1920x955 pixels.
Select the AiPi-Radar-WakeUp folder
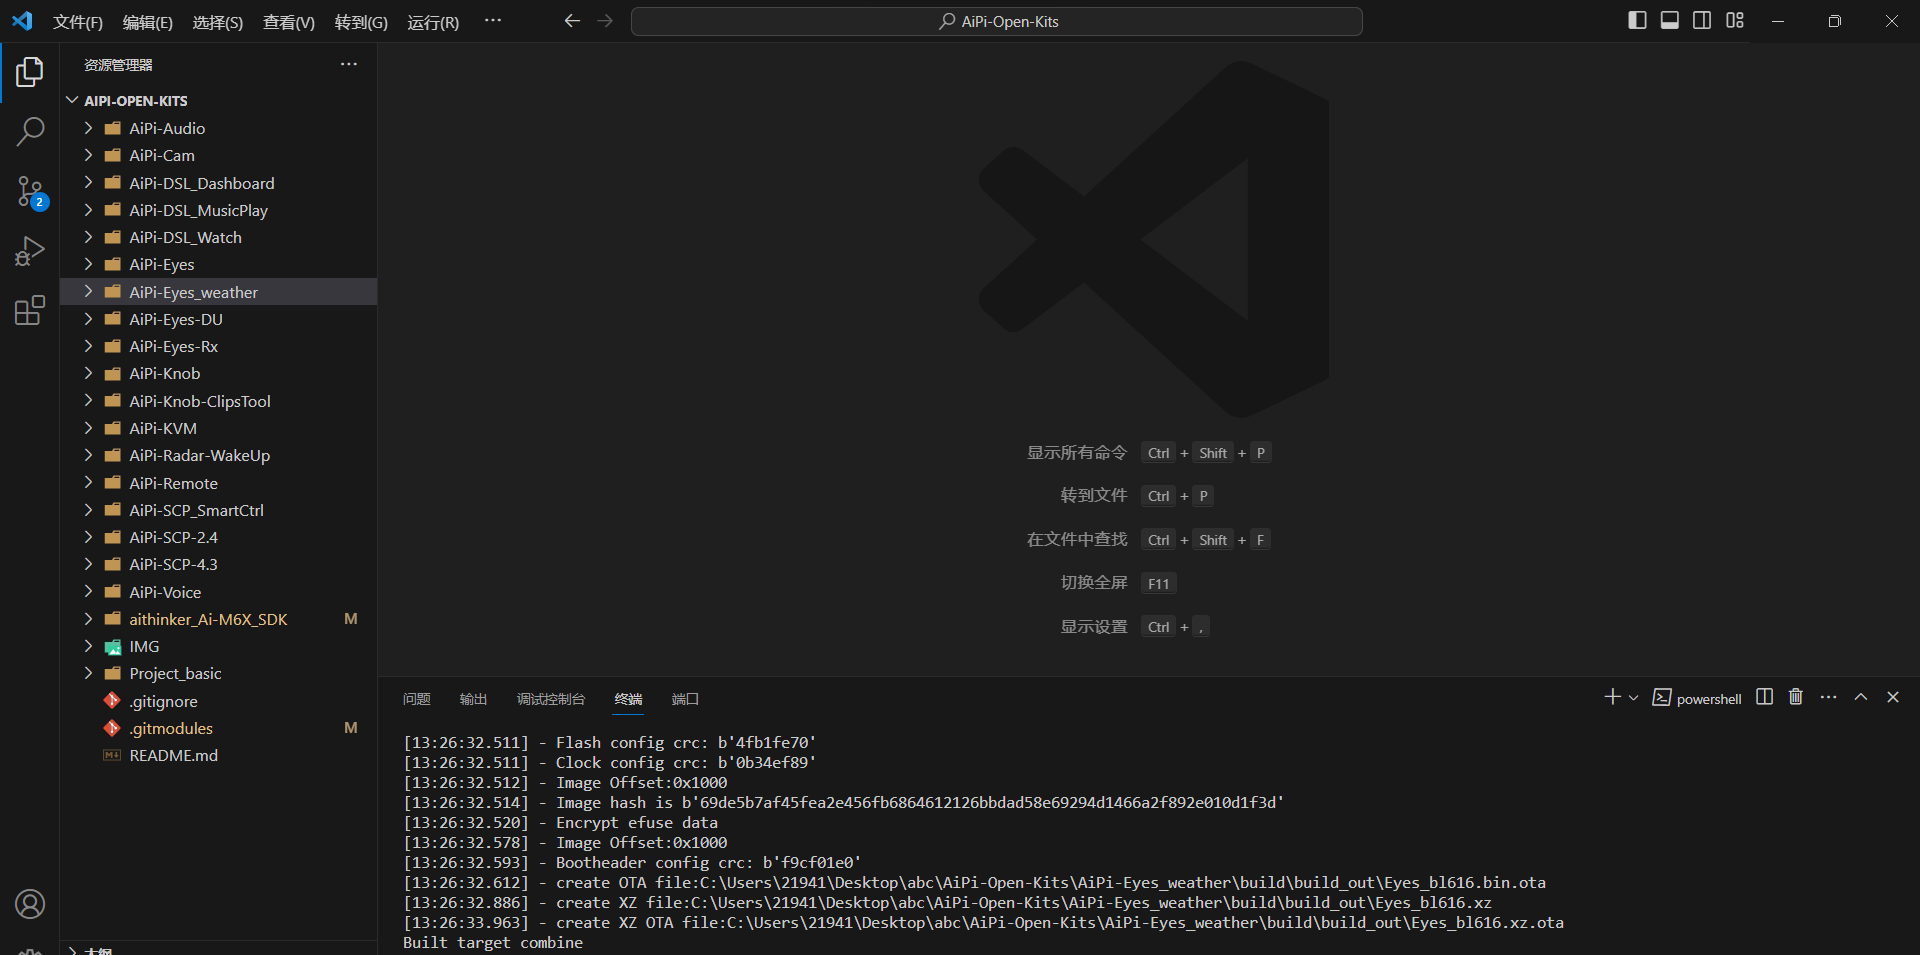click(218, 455)
